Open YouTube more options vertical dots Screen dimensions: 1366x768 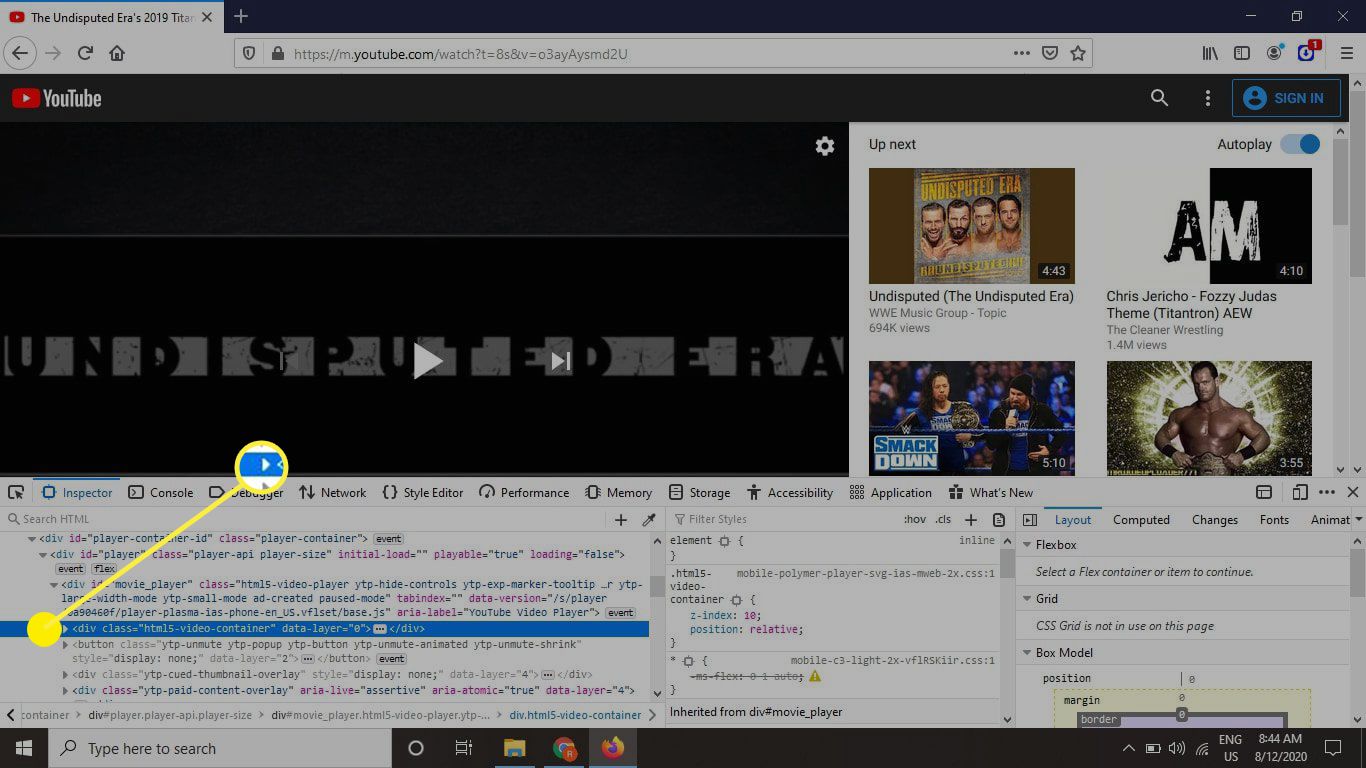pos(1208,98)
